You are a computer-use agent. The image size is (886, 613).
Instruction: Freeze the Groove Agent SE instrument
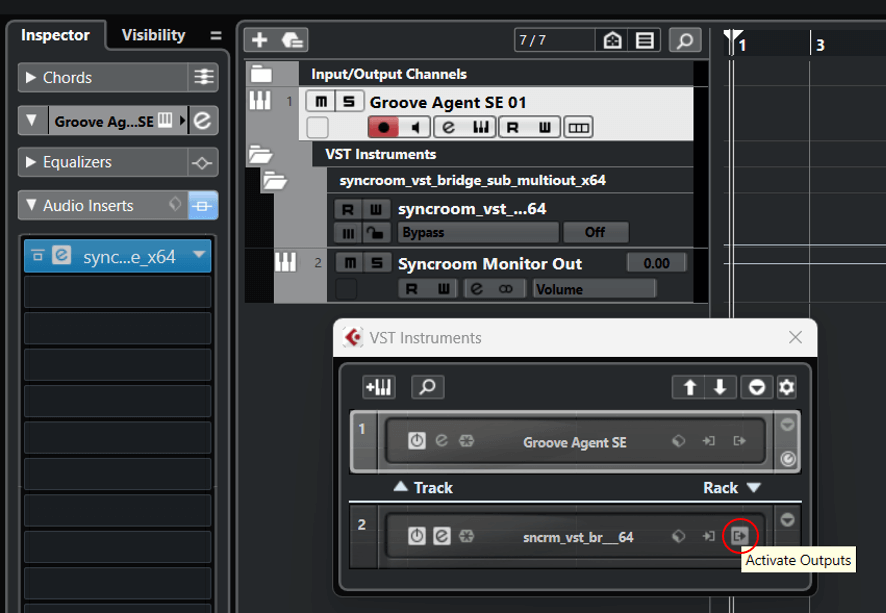(466, 441)
